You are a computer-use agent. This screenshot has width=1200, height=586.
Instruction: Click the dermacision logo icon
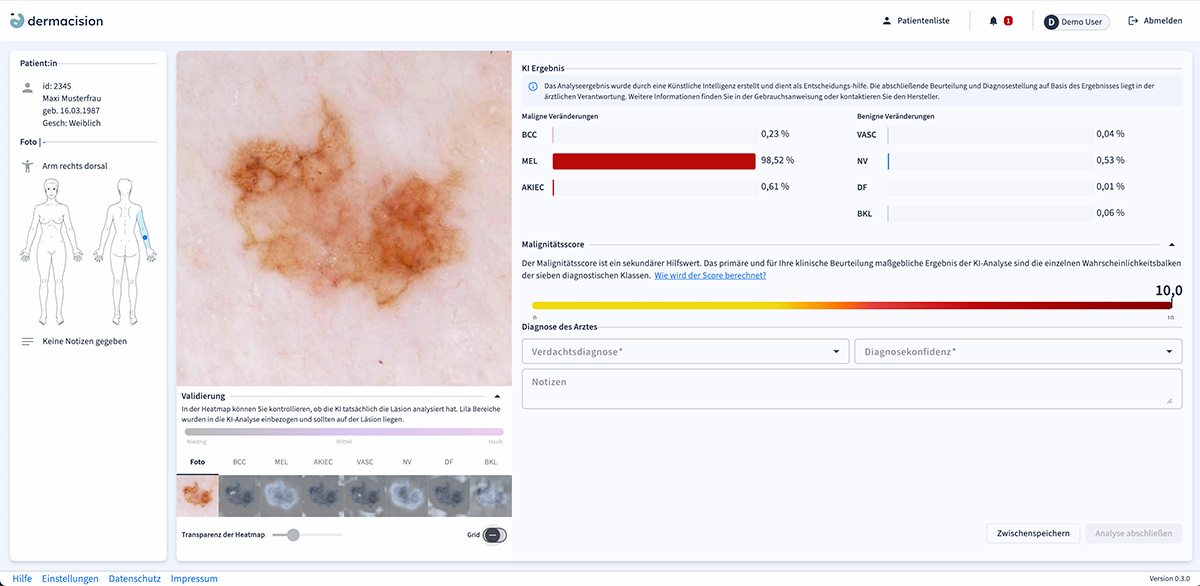click(x=17, y=20)
